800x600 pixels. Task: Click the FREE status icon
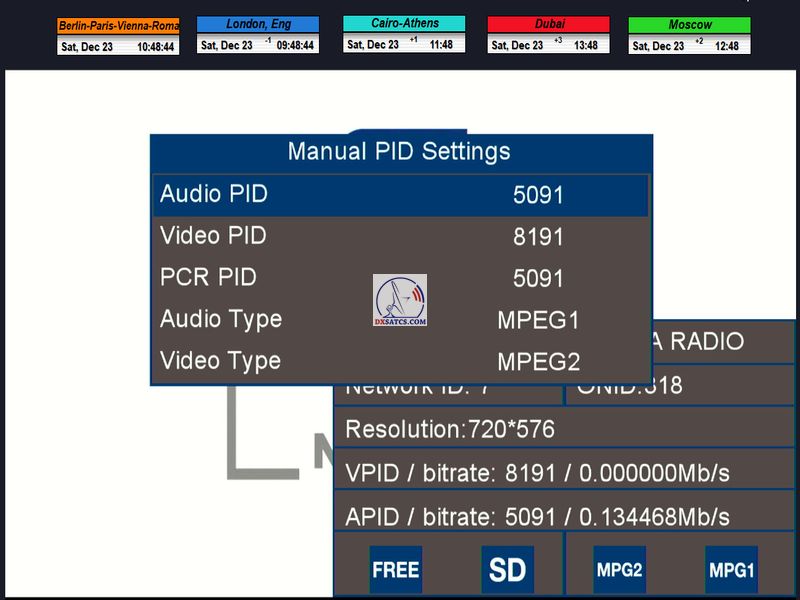point(395,570)
